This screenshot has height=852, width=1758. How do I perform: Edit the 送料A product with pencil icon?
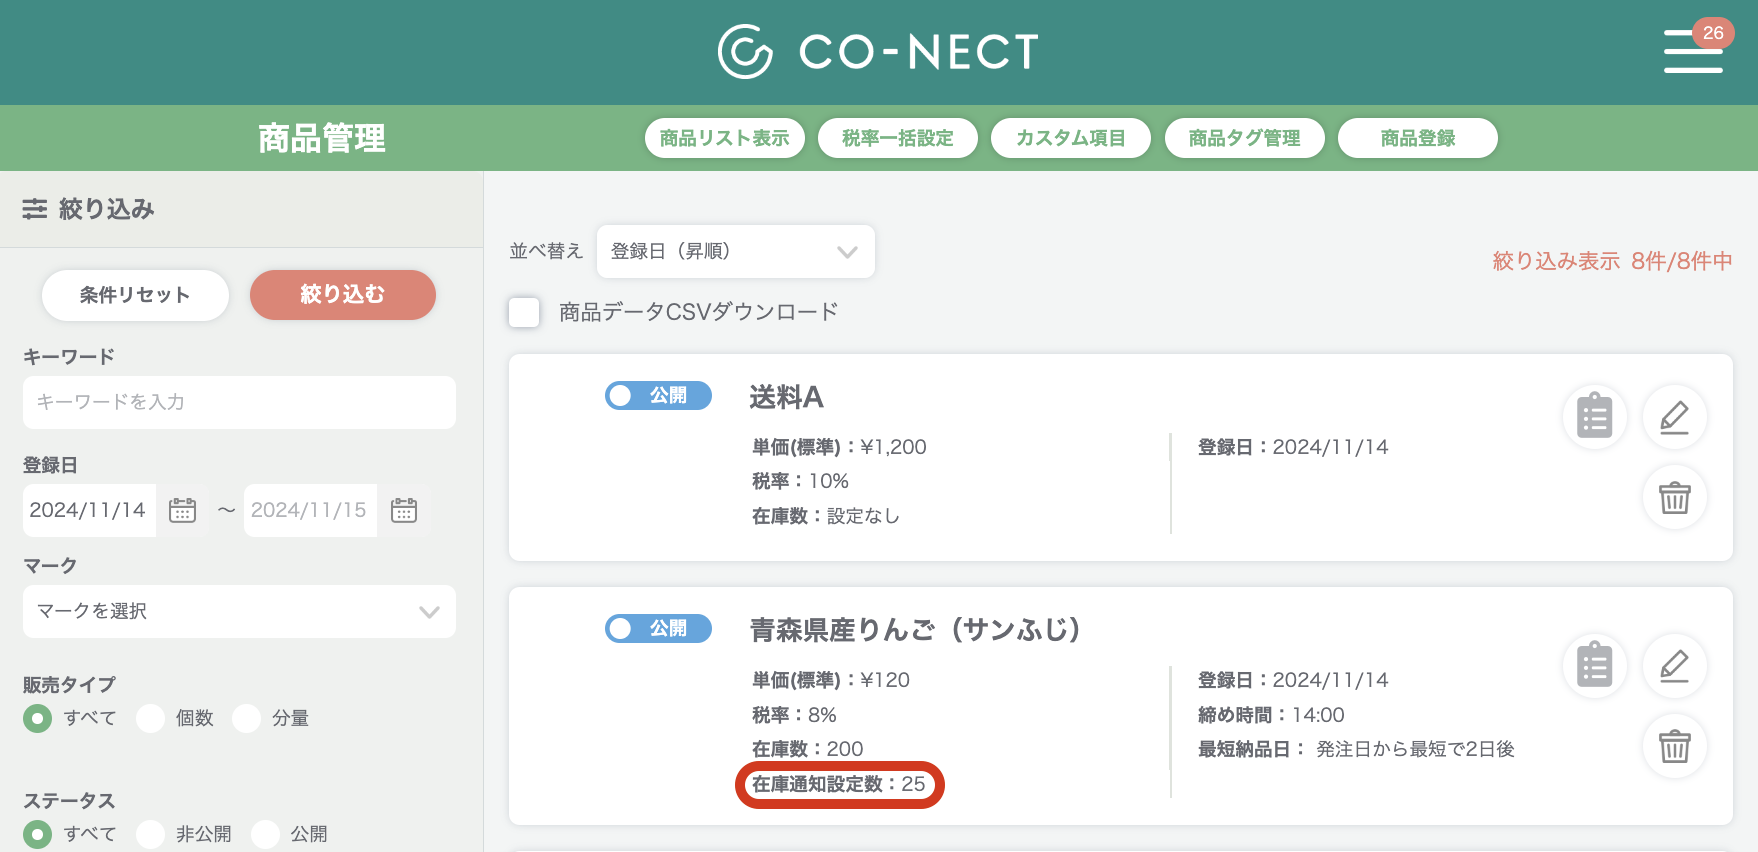tap(1675, 416)
